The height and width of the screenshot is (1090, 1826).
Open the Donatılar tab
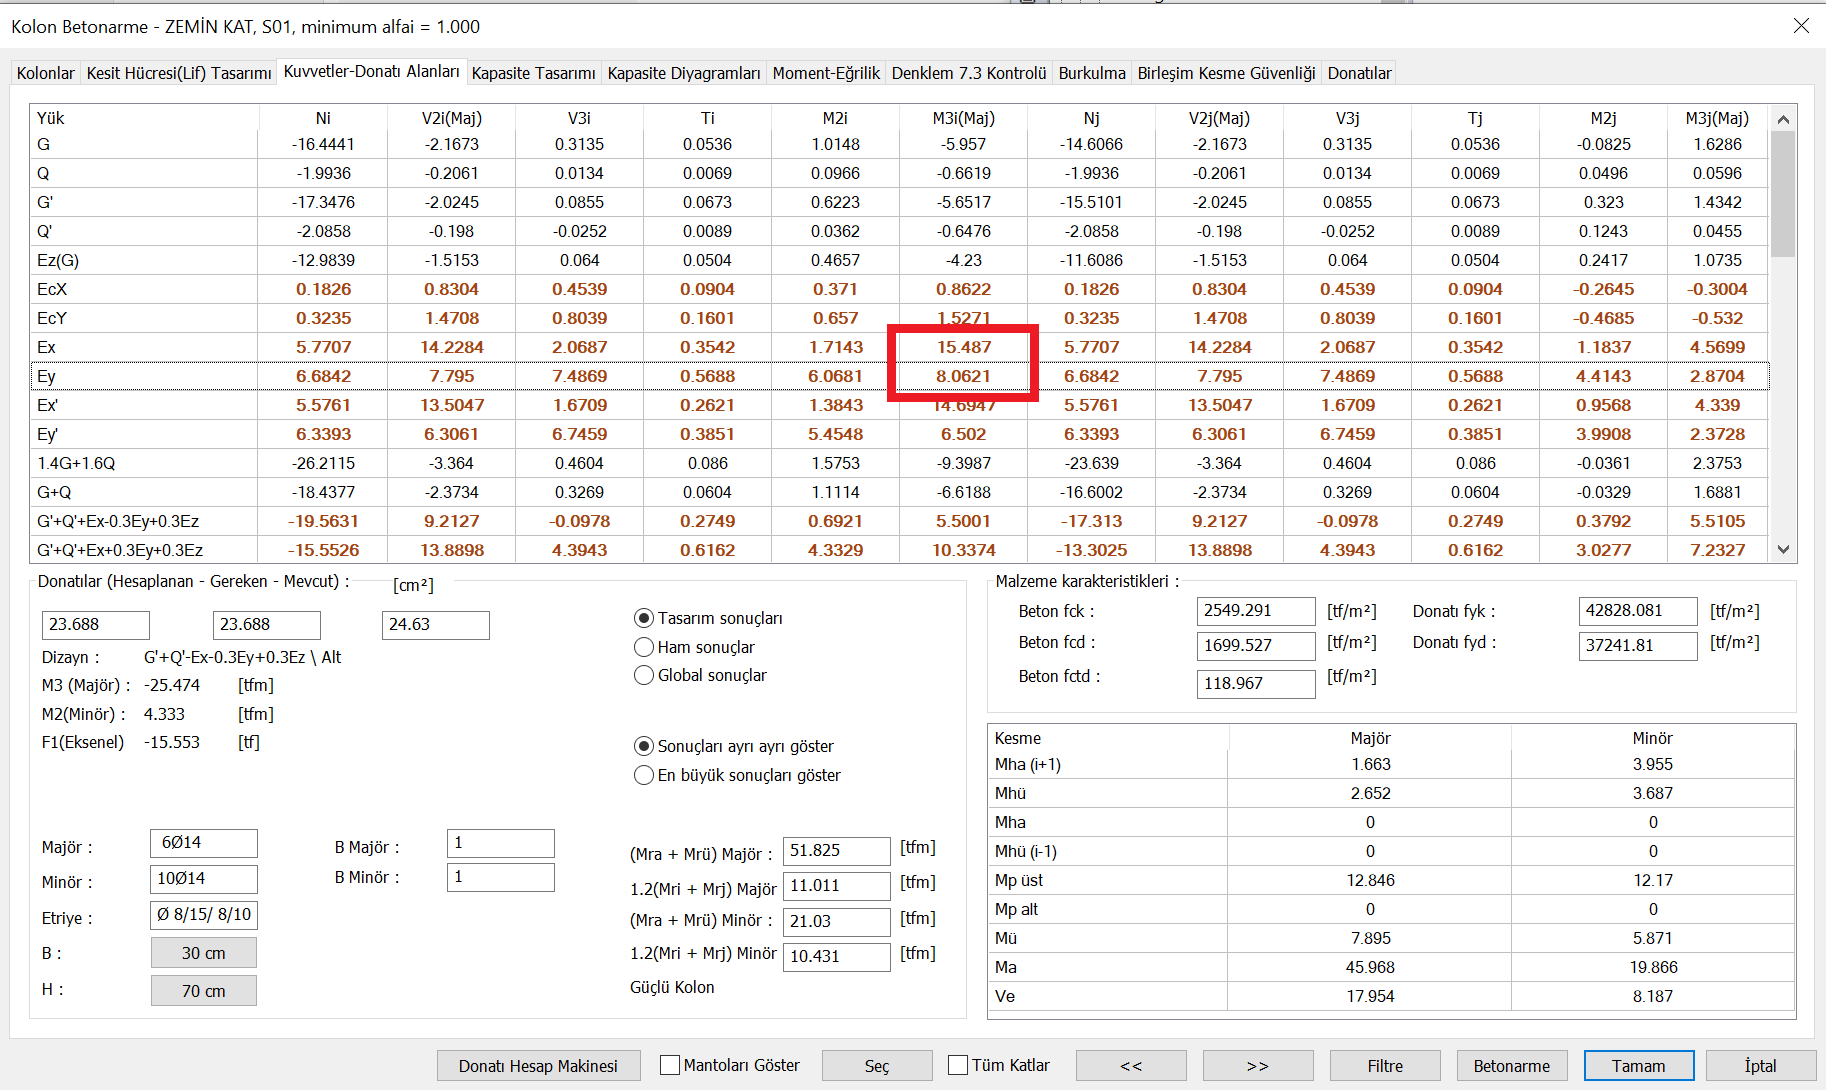(1359, 73)
